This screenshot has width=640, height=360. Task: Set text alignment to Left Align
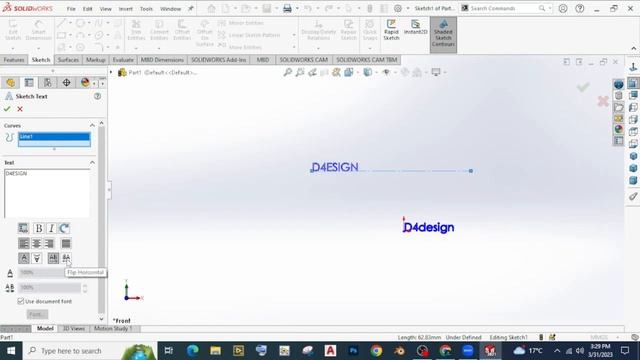24,244
